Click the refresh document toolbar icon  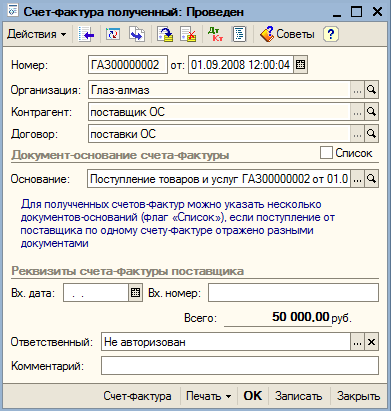tap(113, 34)
